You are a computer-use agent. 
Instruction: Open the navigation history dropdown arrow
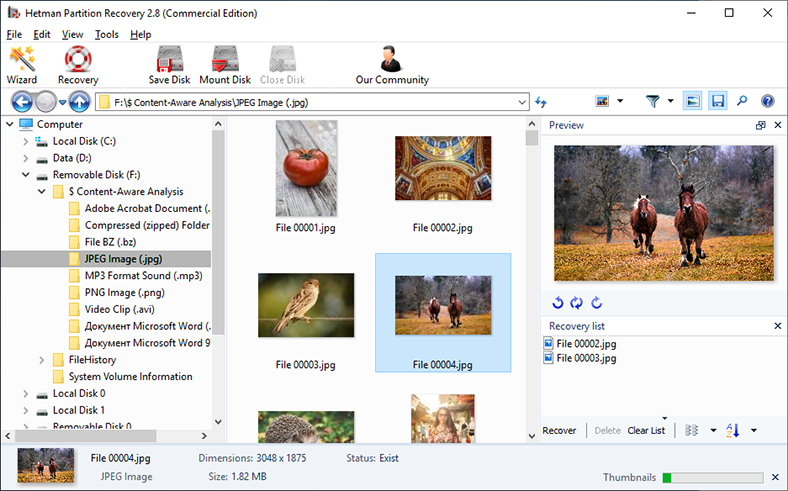[62, 103]
